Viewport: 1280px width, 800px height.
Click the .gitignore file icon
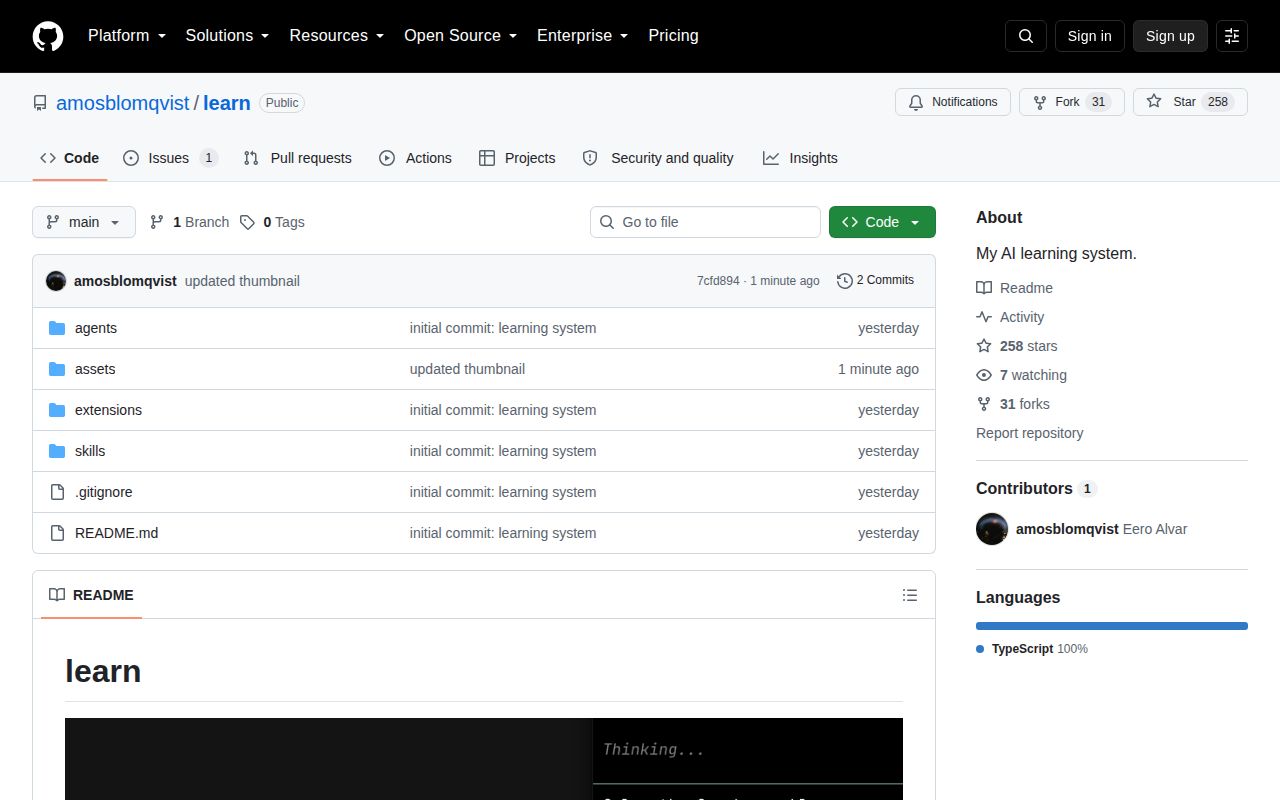[57, 492]
